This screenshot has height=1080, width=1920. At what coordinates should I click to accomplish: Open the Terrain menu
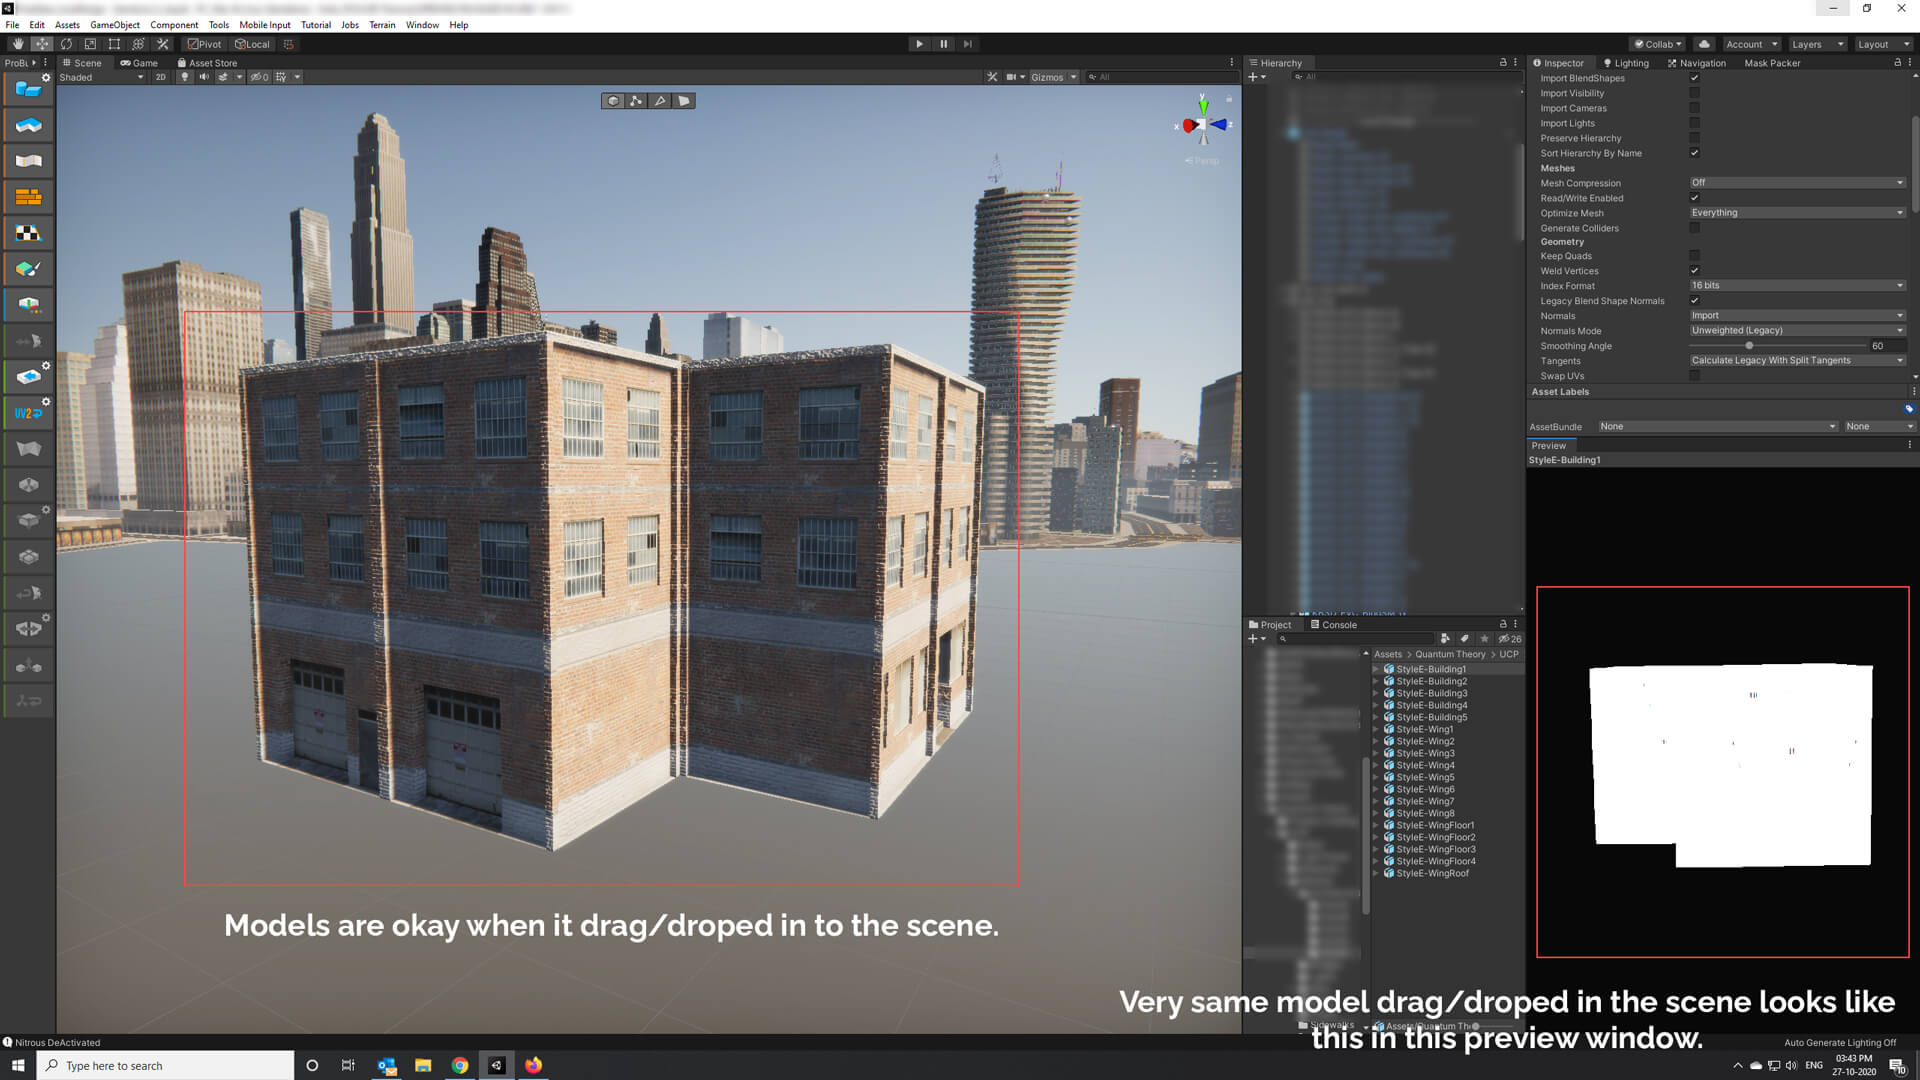coord(382,25)
